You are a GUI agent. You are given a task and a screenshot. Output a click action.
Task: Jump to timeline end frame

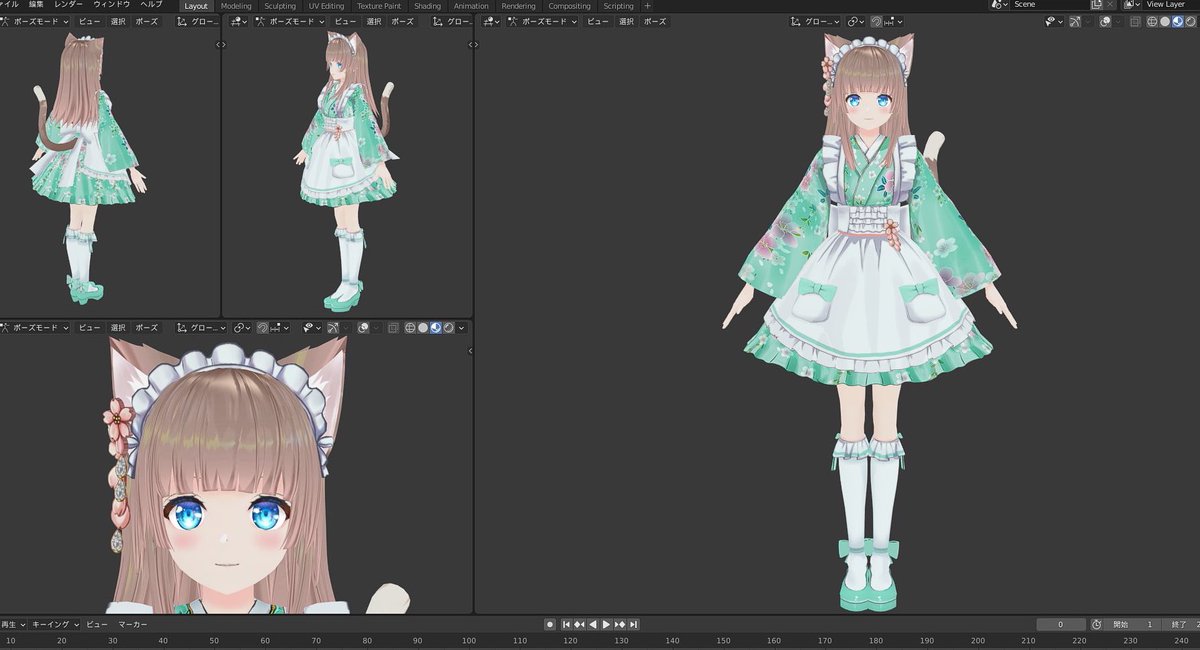[633, 624]
